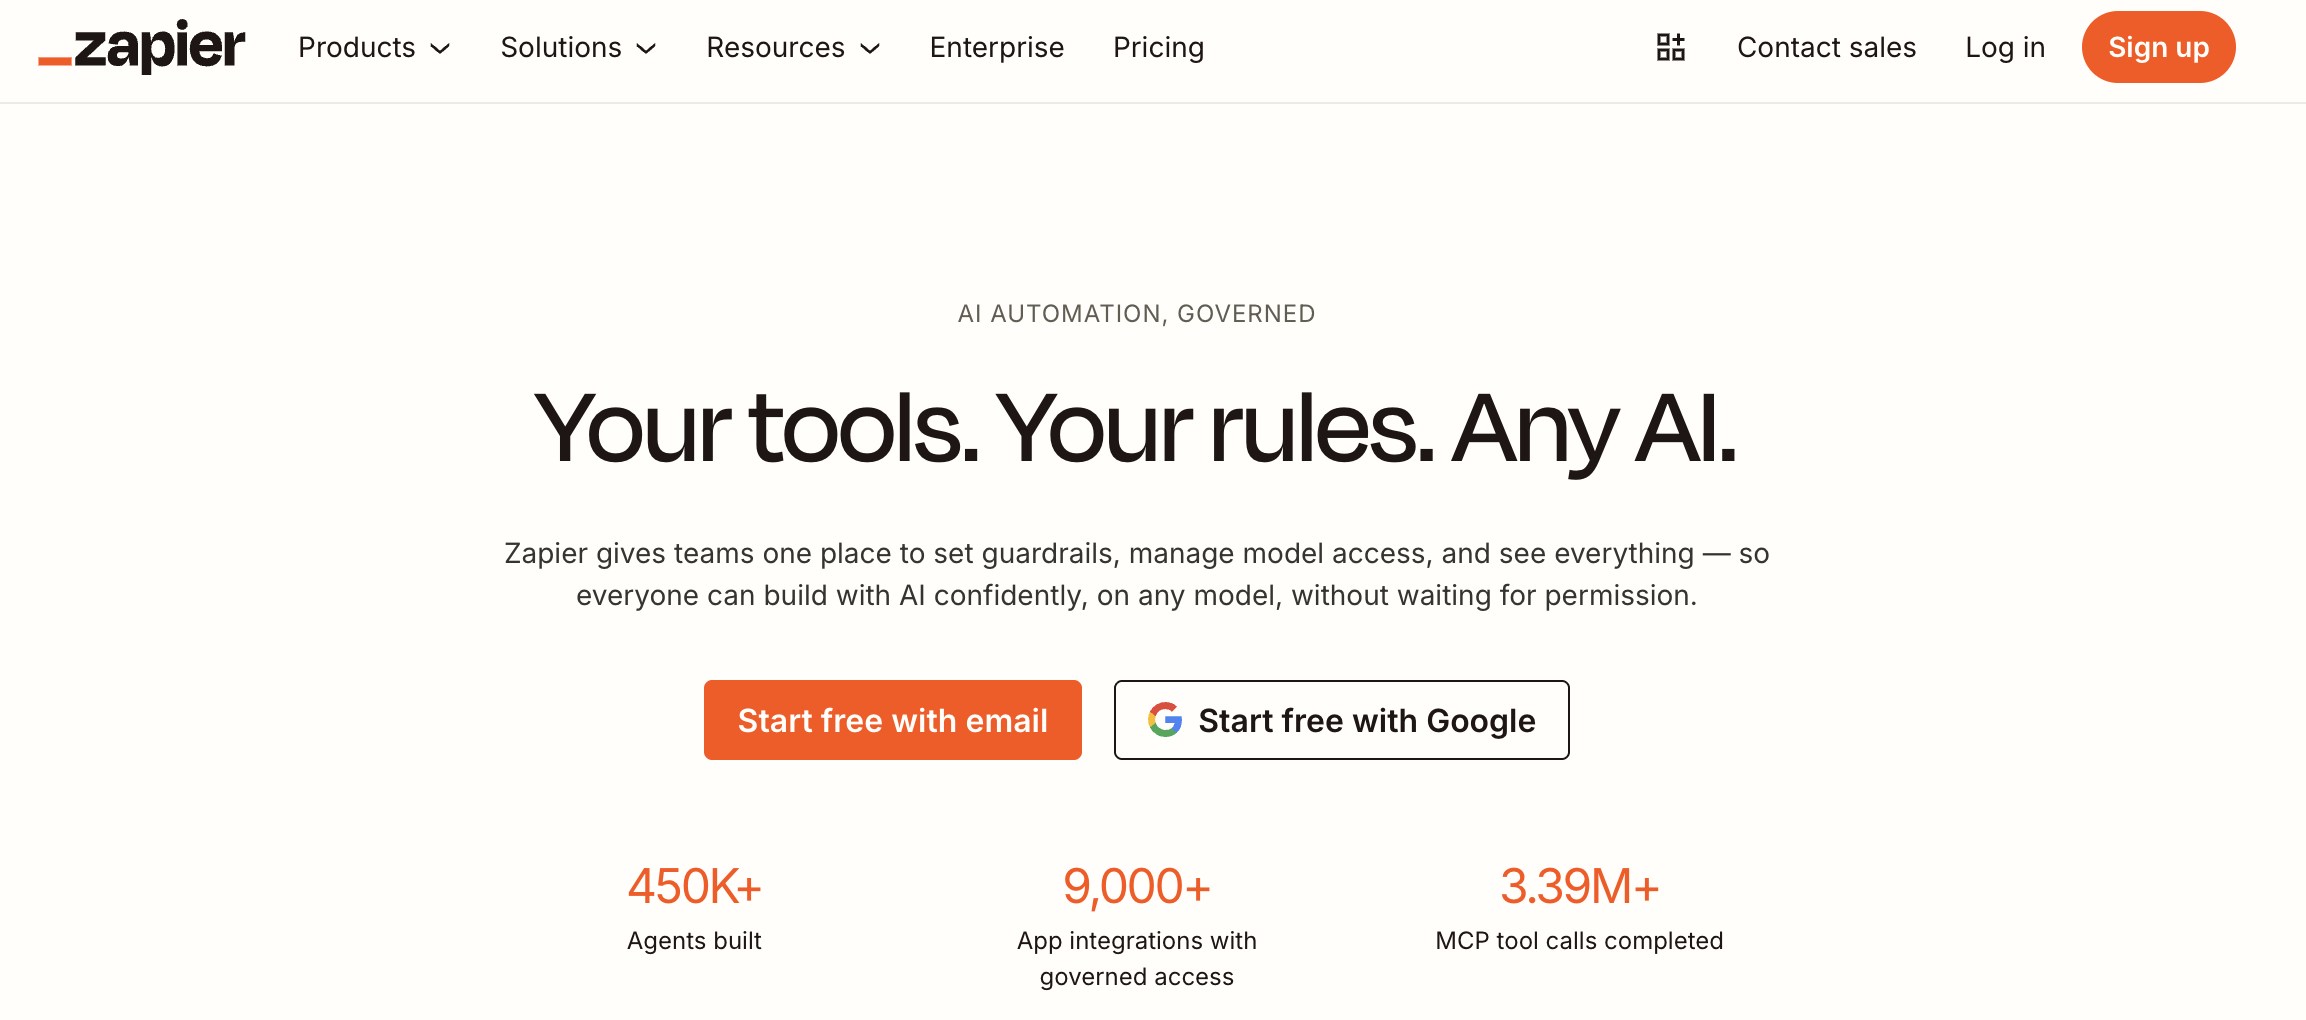Click Contact sales link
The width and height of the screenshot is (2306, 1020).
click(x=1827, y=47)
